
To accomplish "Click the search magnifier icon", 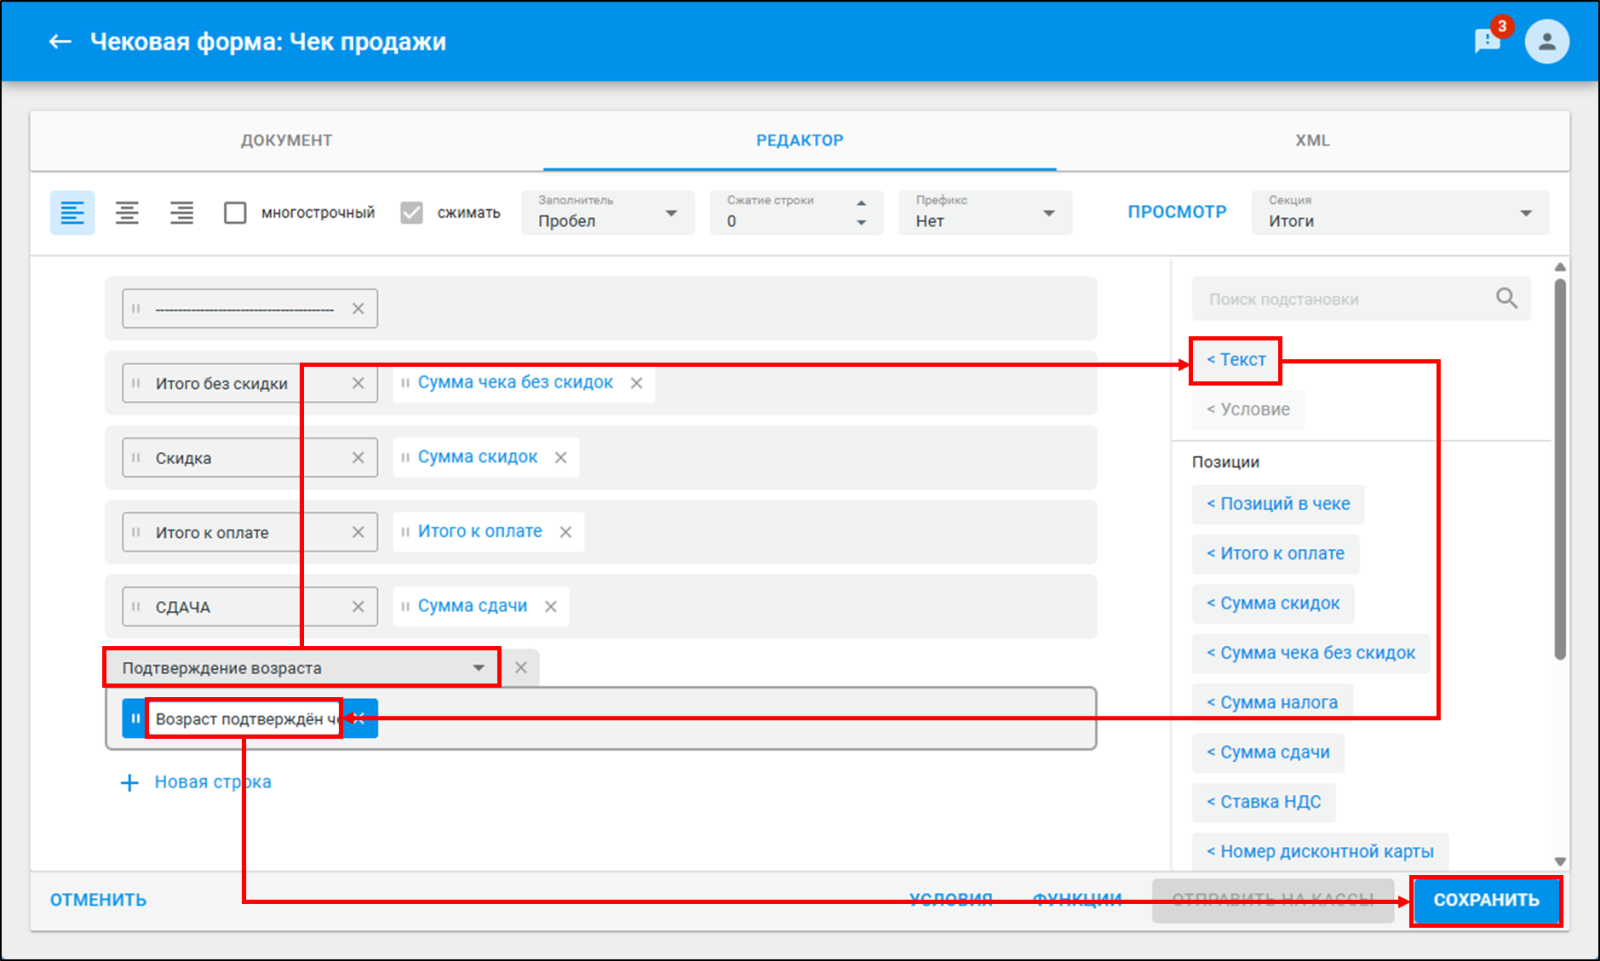I will 1506,298.
